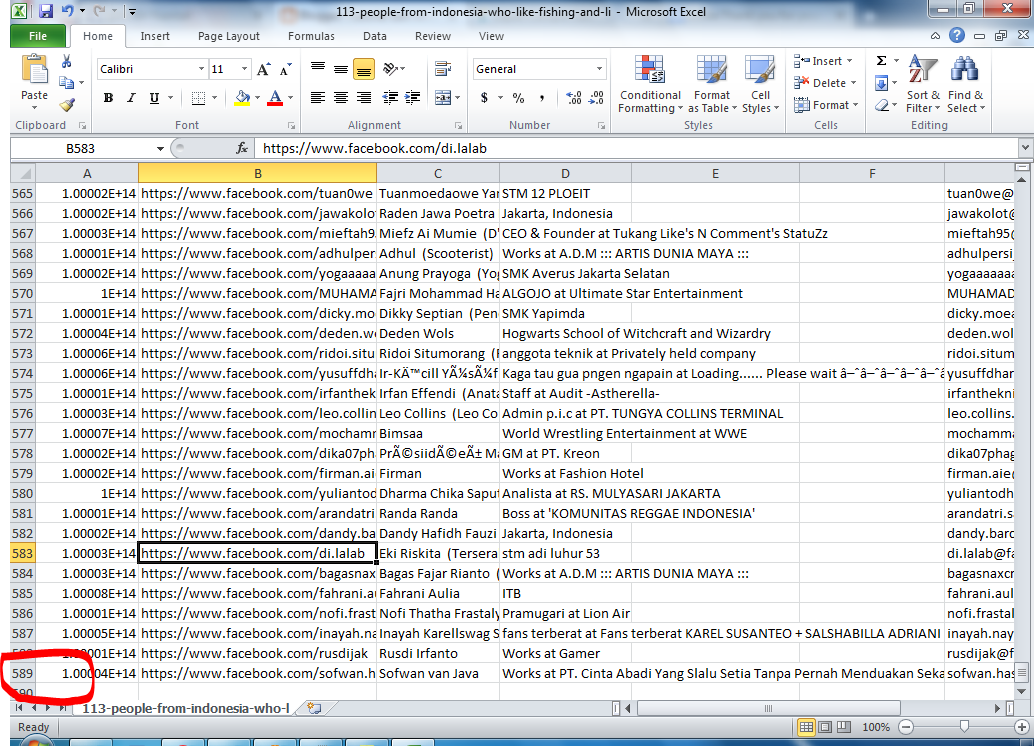Select column D header
This screenshot has width=1034, height=746.
pyautogui.click(x=565, y=173)
